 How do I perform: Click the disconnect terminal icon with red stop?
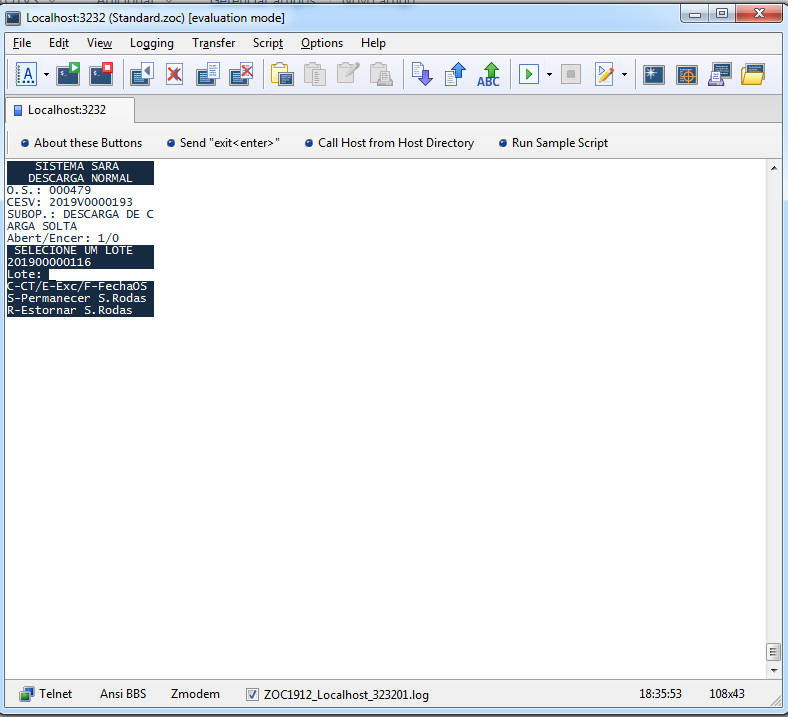[x=101, y=74]
